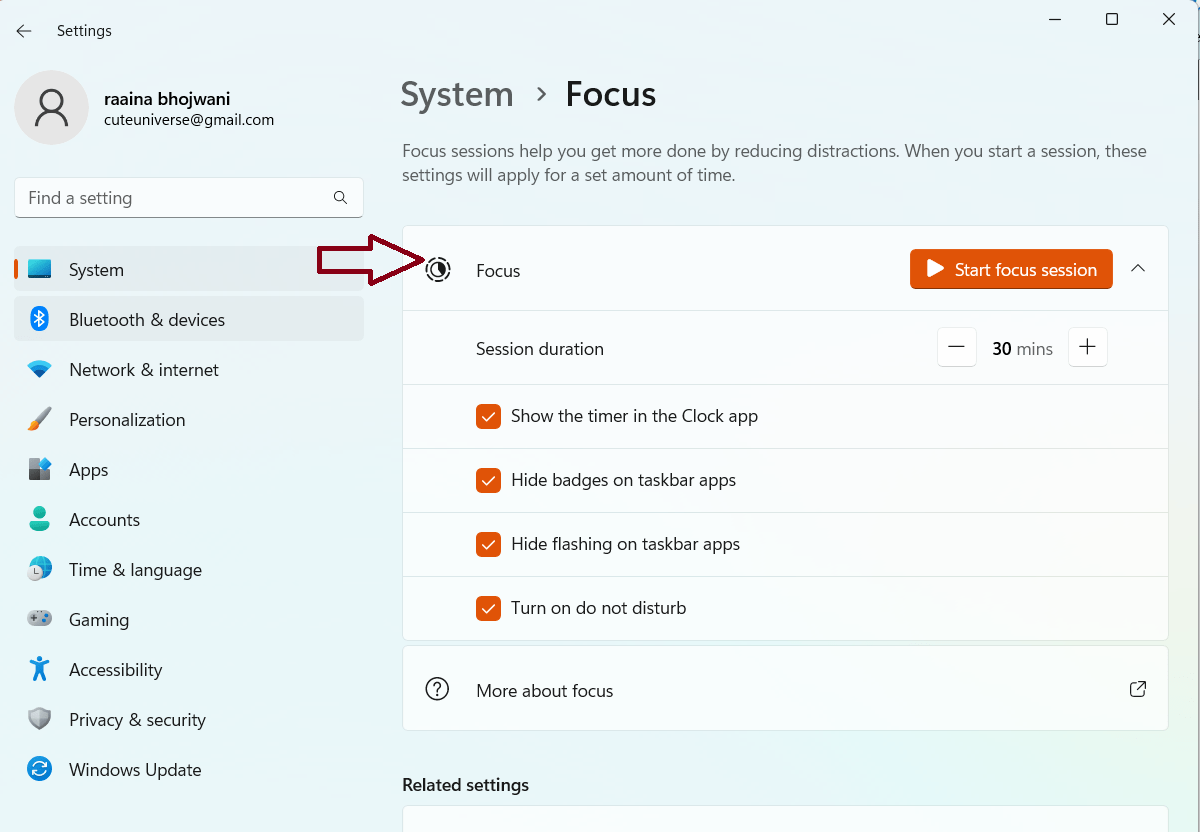Open Windows Update via its icon
This screenshot has height=832, width=1200.
click(39, 769)
